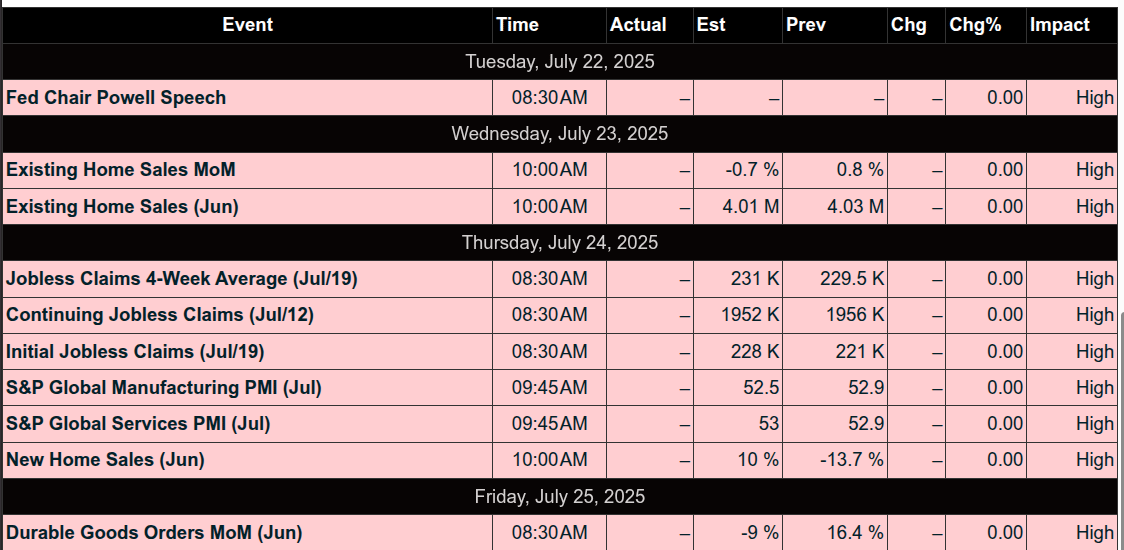This screenshot has width=1124, height=550.
Task: Click the Thursday, July 24, 2025 date row
Action: [x=559, y=242]
